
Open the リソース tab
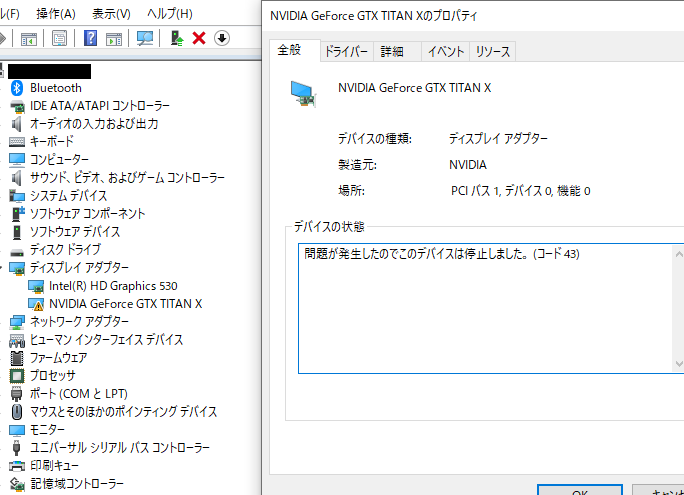[493, 52]
